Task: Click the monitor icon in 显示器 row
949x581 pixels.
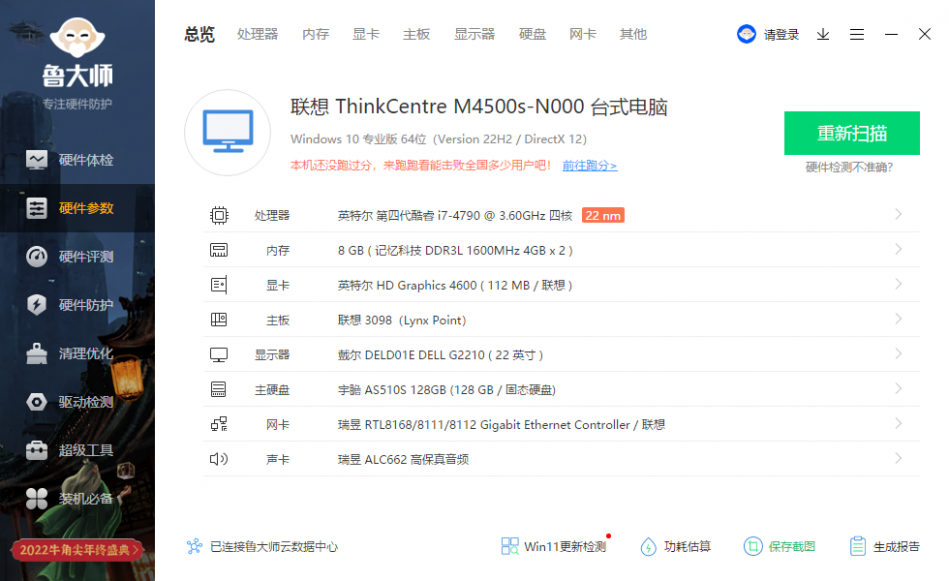Action: [219, 355]
